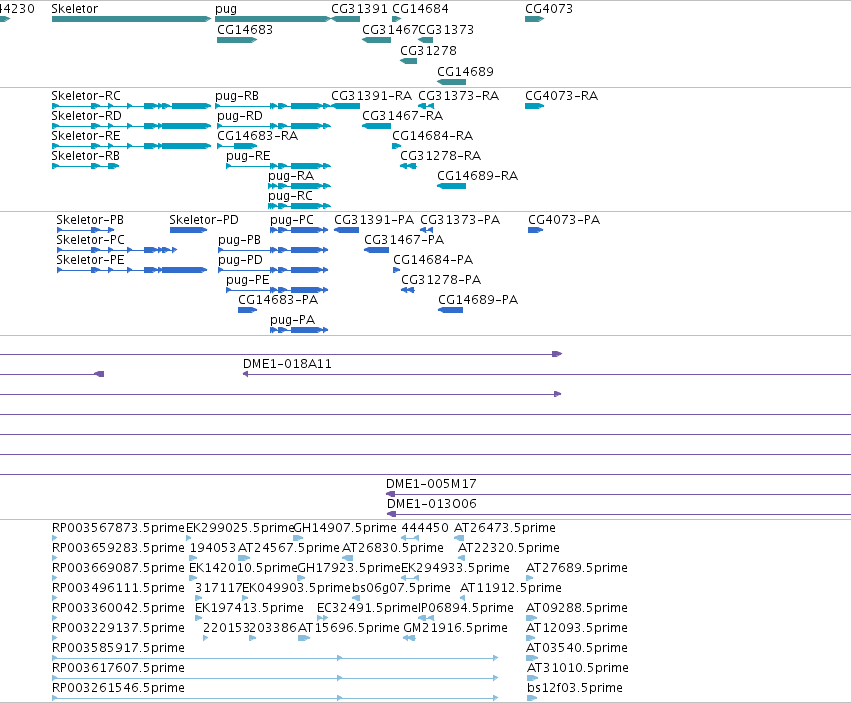This screenshot has height=703, width=851.
Task: Select the CG14683 gene label
Action: point(245,30)
